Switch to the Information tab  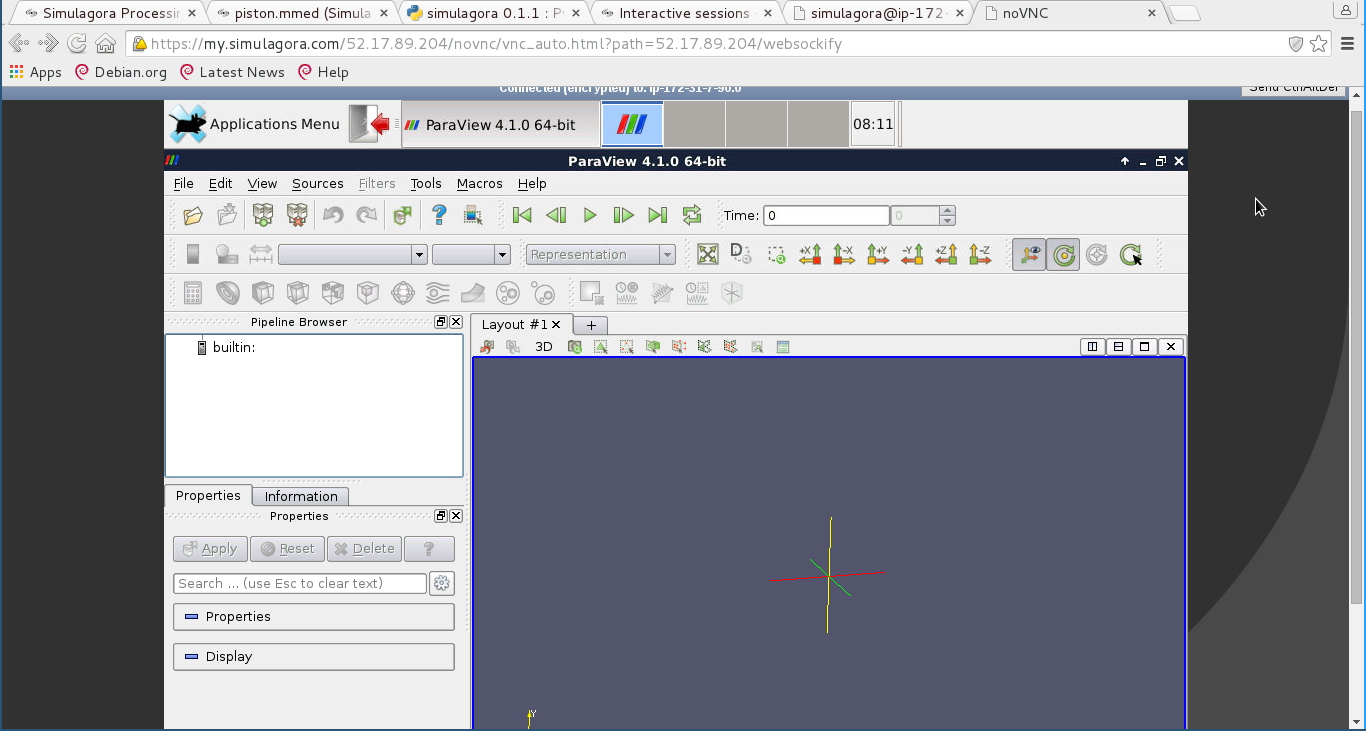click(x=301, y=496)
